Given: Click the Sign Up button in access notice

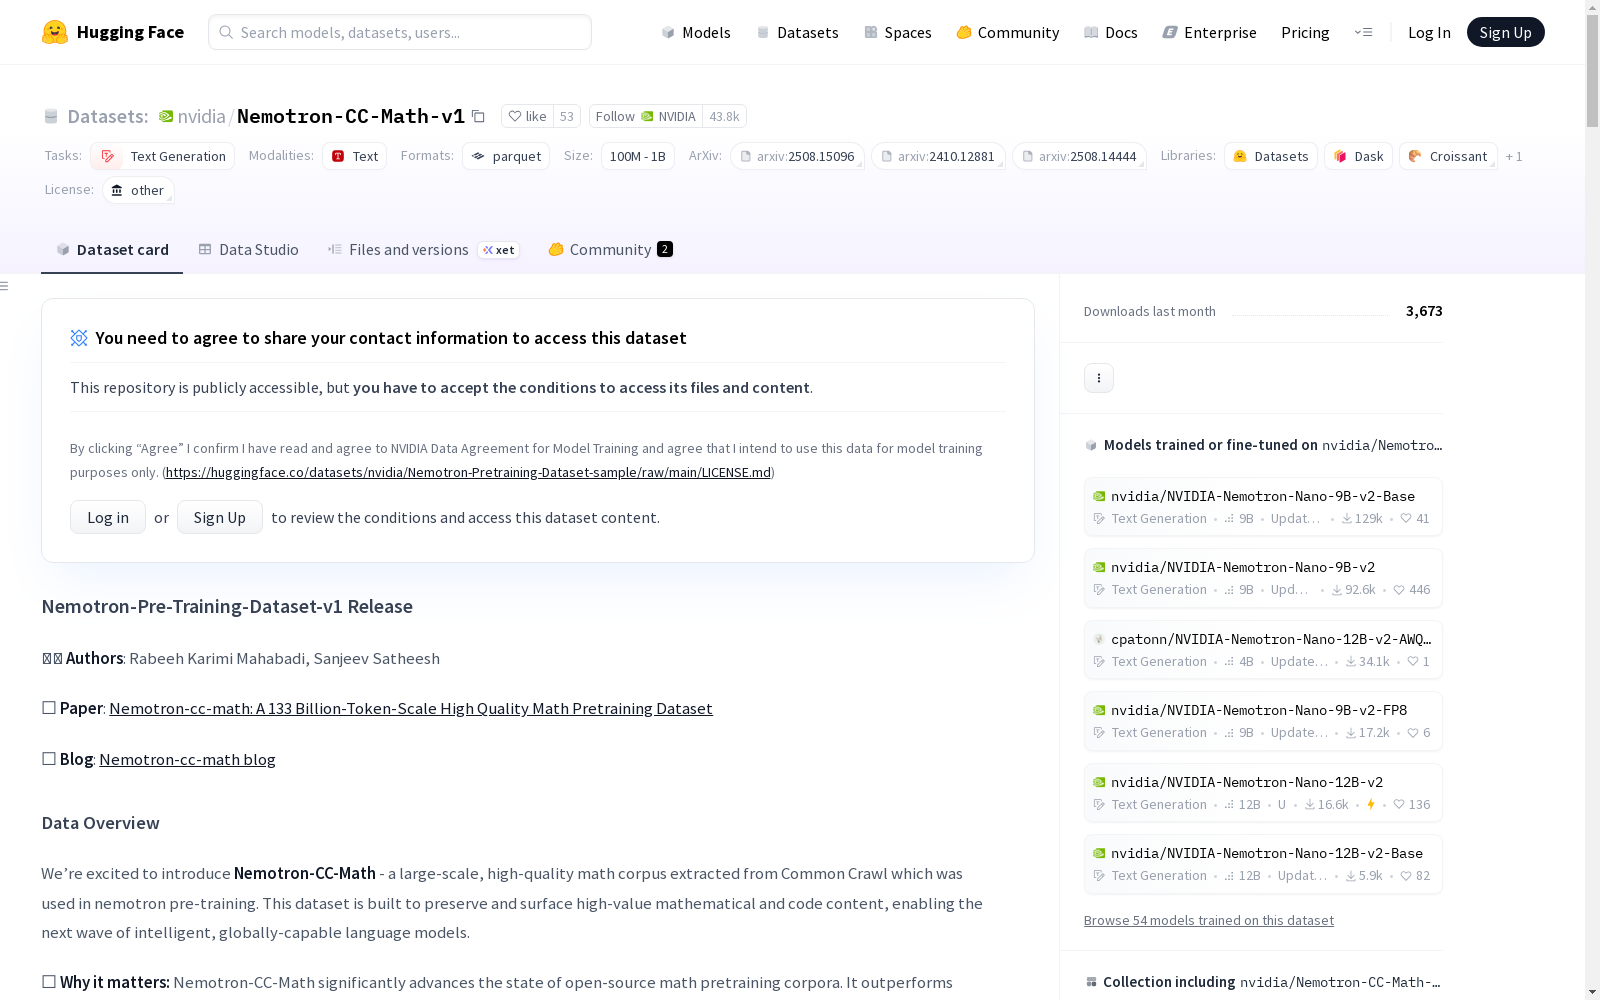Looking at the screenshot, I should pos(220,517).
